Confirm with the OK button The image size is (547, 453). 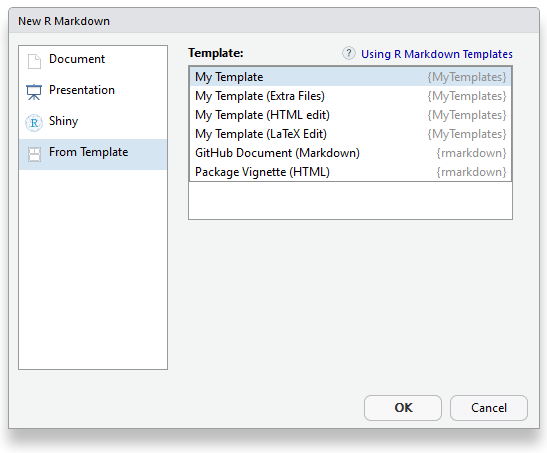tap(403, 408)
